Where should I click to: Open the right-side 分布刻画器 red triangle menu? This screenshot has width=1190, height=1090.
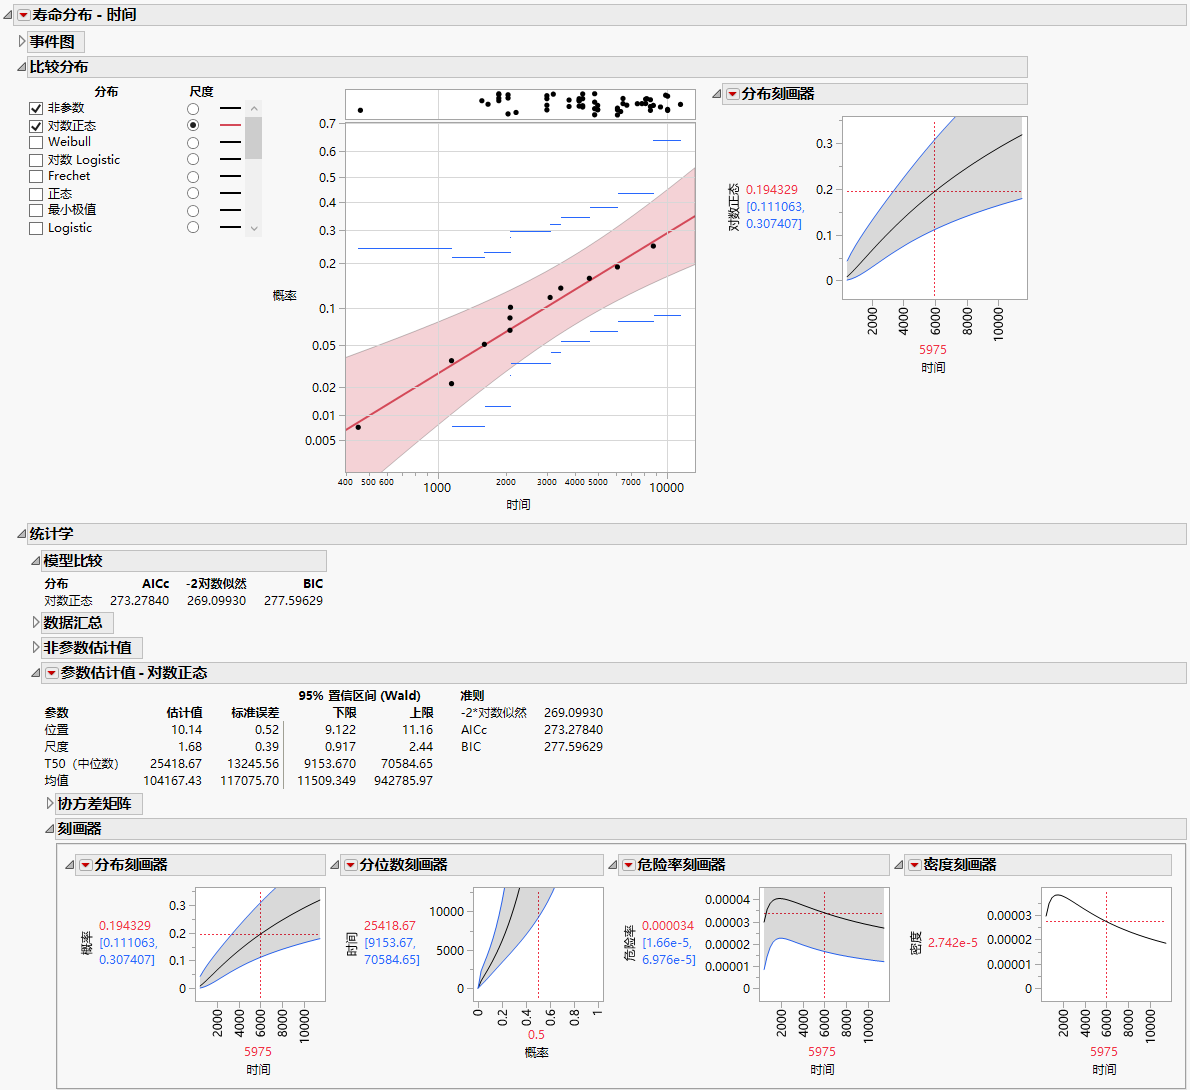tap(732, 94)
